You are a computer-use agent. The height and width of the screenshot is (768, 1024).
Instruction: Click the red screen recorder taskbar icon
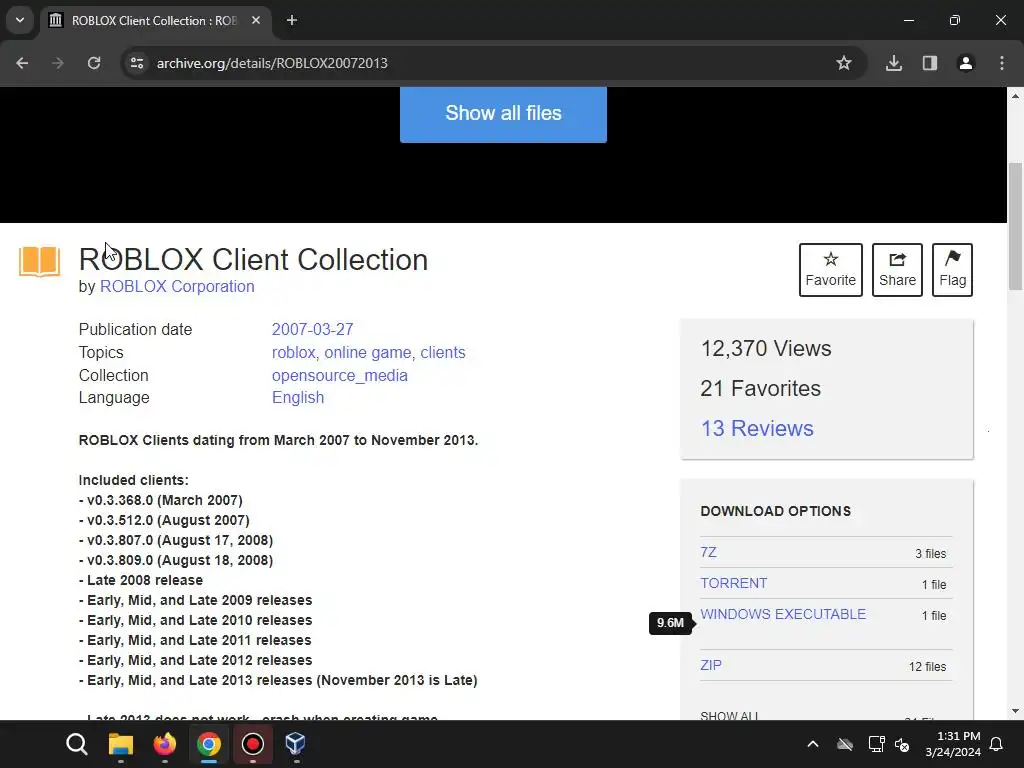point(253,744)
